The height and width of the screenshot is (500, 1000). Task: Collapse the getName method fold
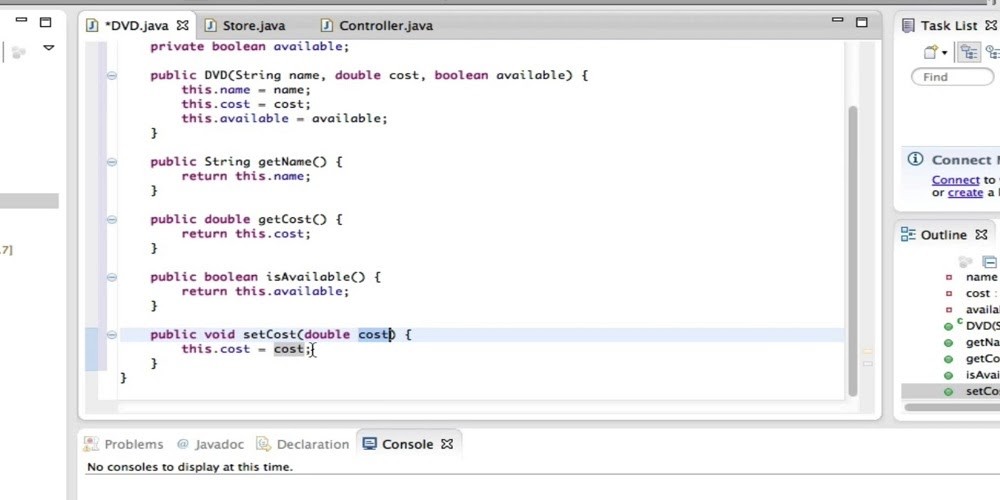(x=111, y=161)
